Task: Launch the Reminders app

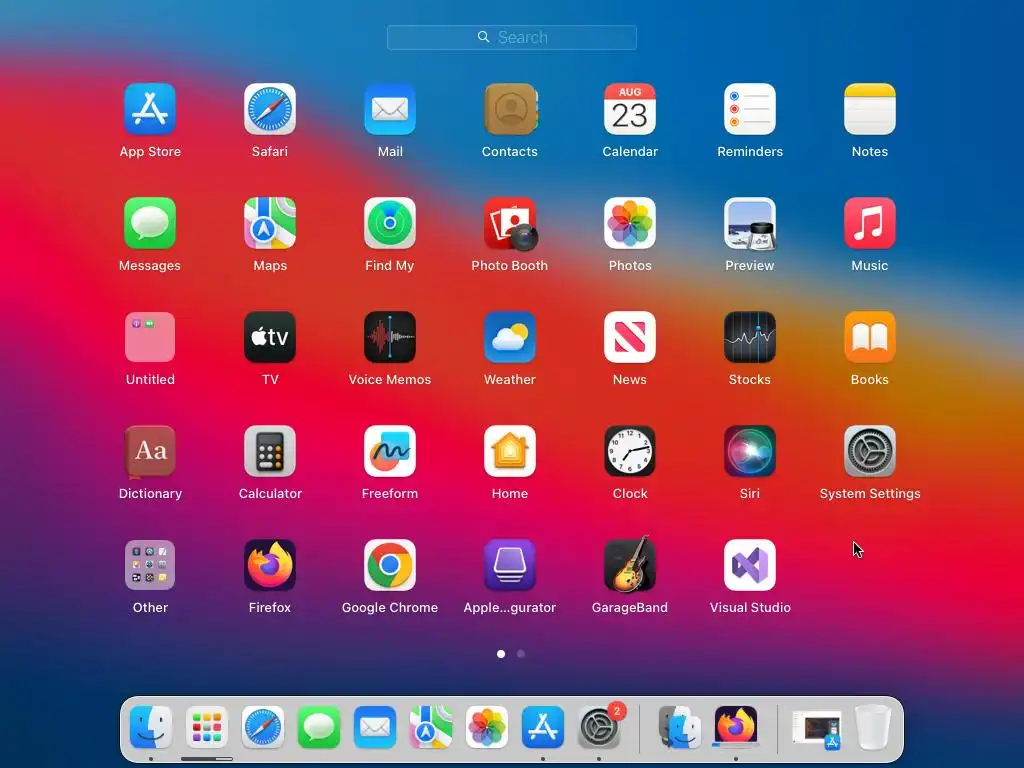Action: click(750, 109)
